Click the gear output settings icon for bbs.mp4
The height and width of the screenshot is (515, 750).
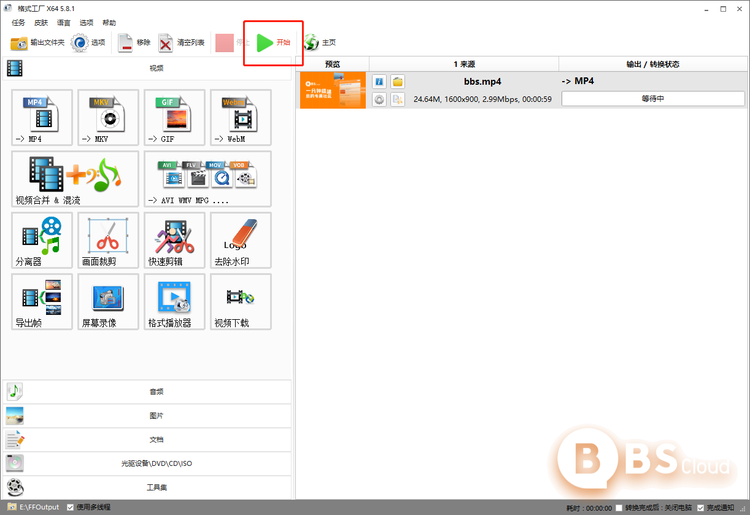click(x=379, y=99)
